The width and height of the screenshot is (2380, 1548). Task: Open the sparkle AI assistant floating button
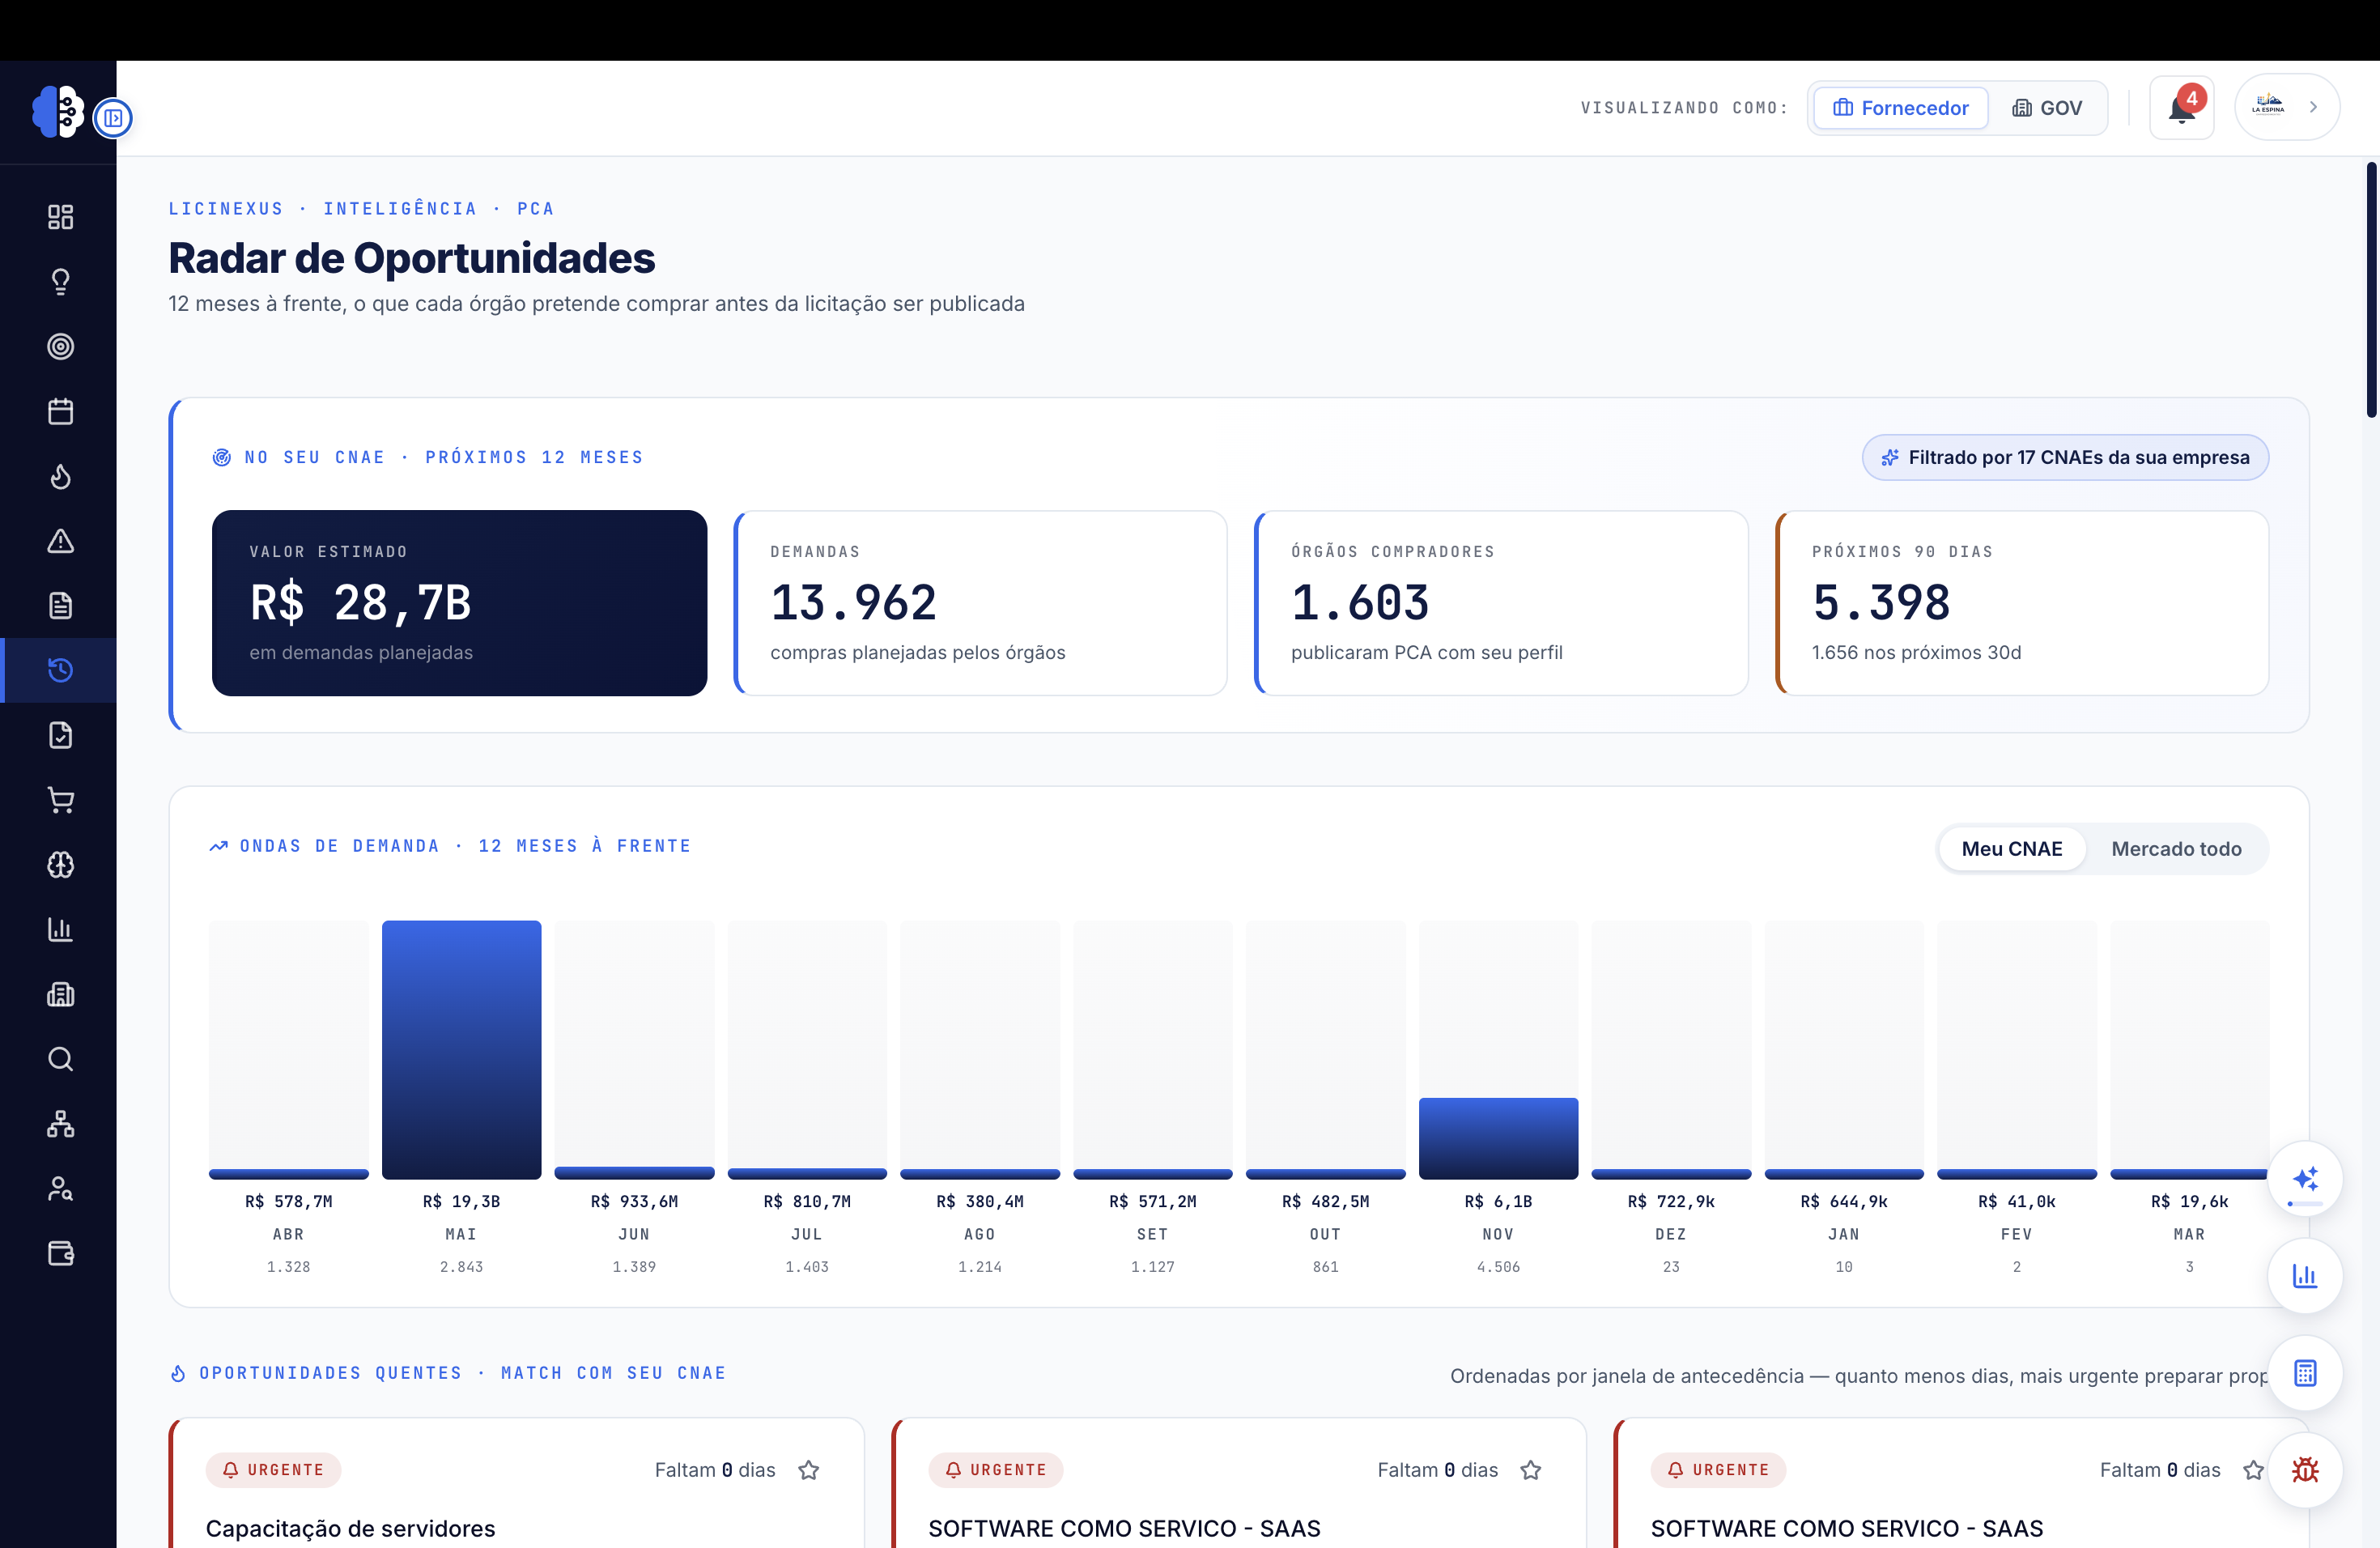pyautogui.click(x=2305, y=1179)
